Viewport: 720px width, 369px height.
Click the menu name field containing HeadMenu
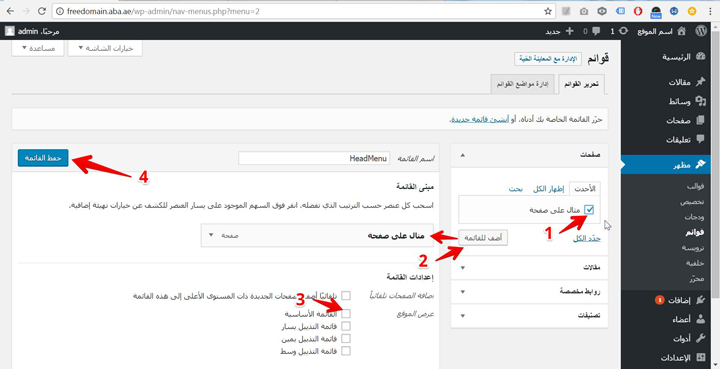314,158
